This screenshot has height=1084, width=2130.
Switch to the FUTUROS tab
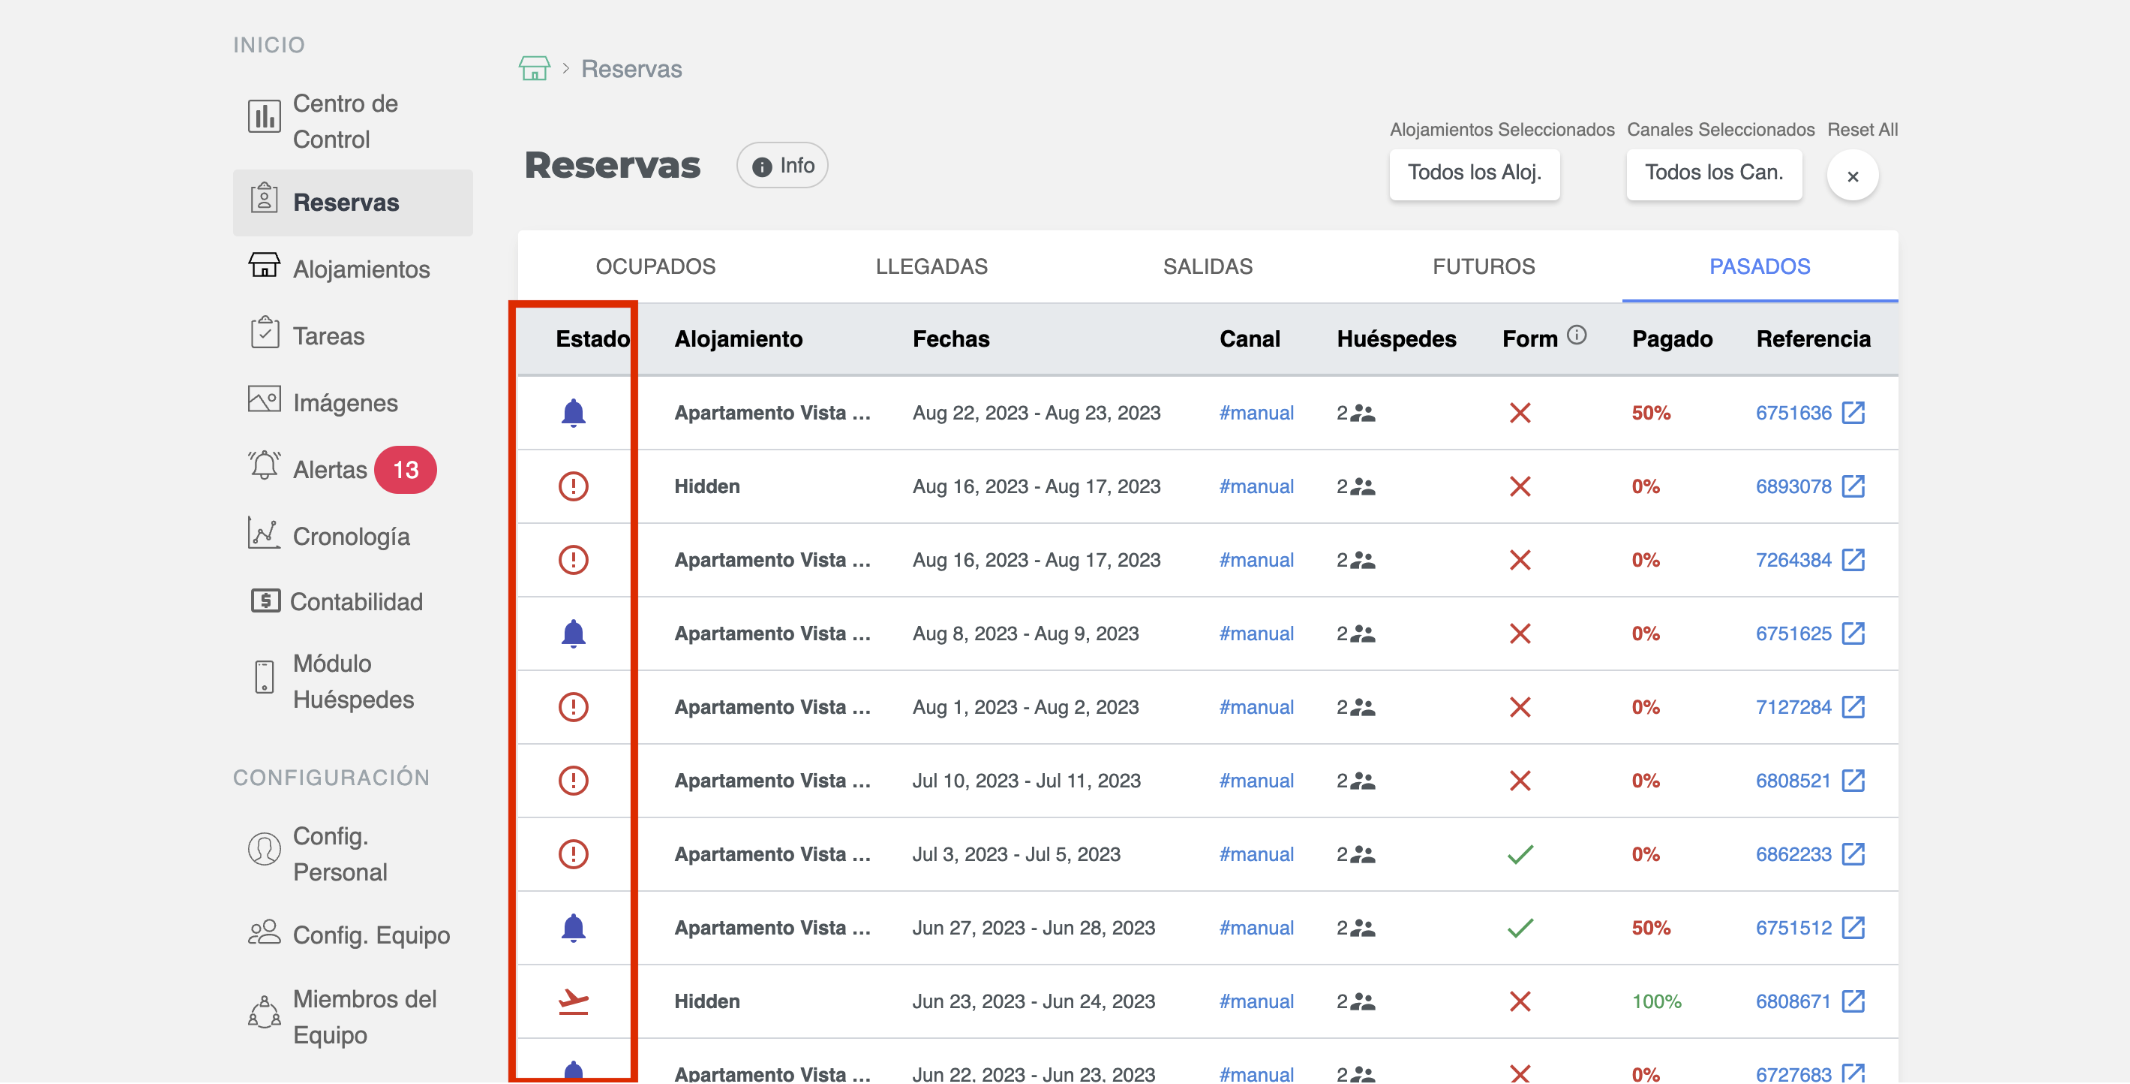point(1483,267)
